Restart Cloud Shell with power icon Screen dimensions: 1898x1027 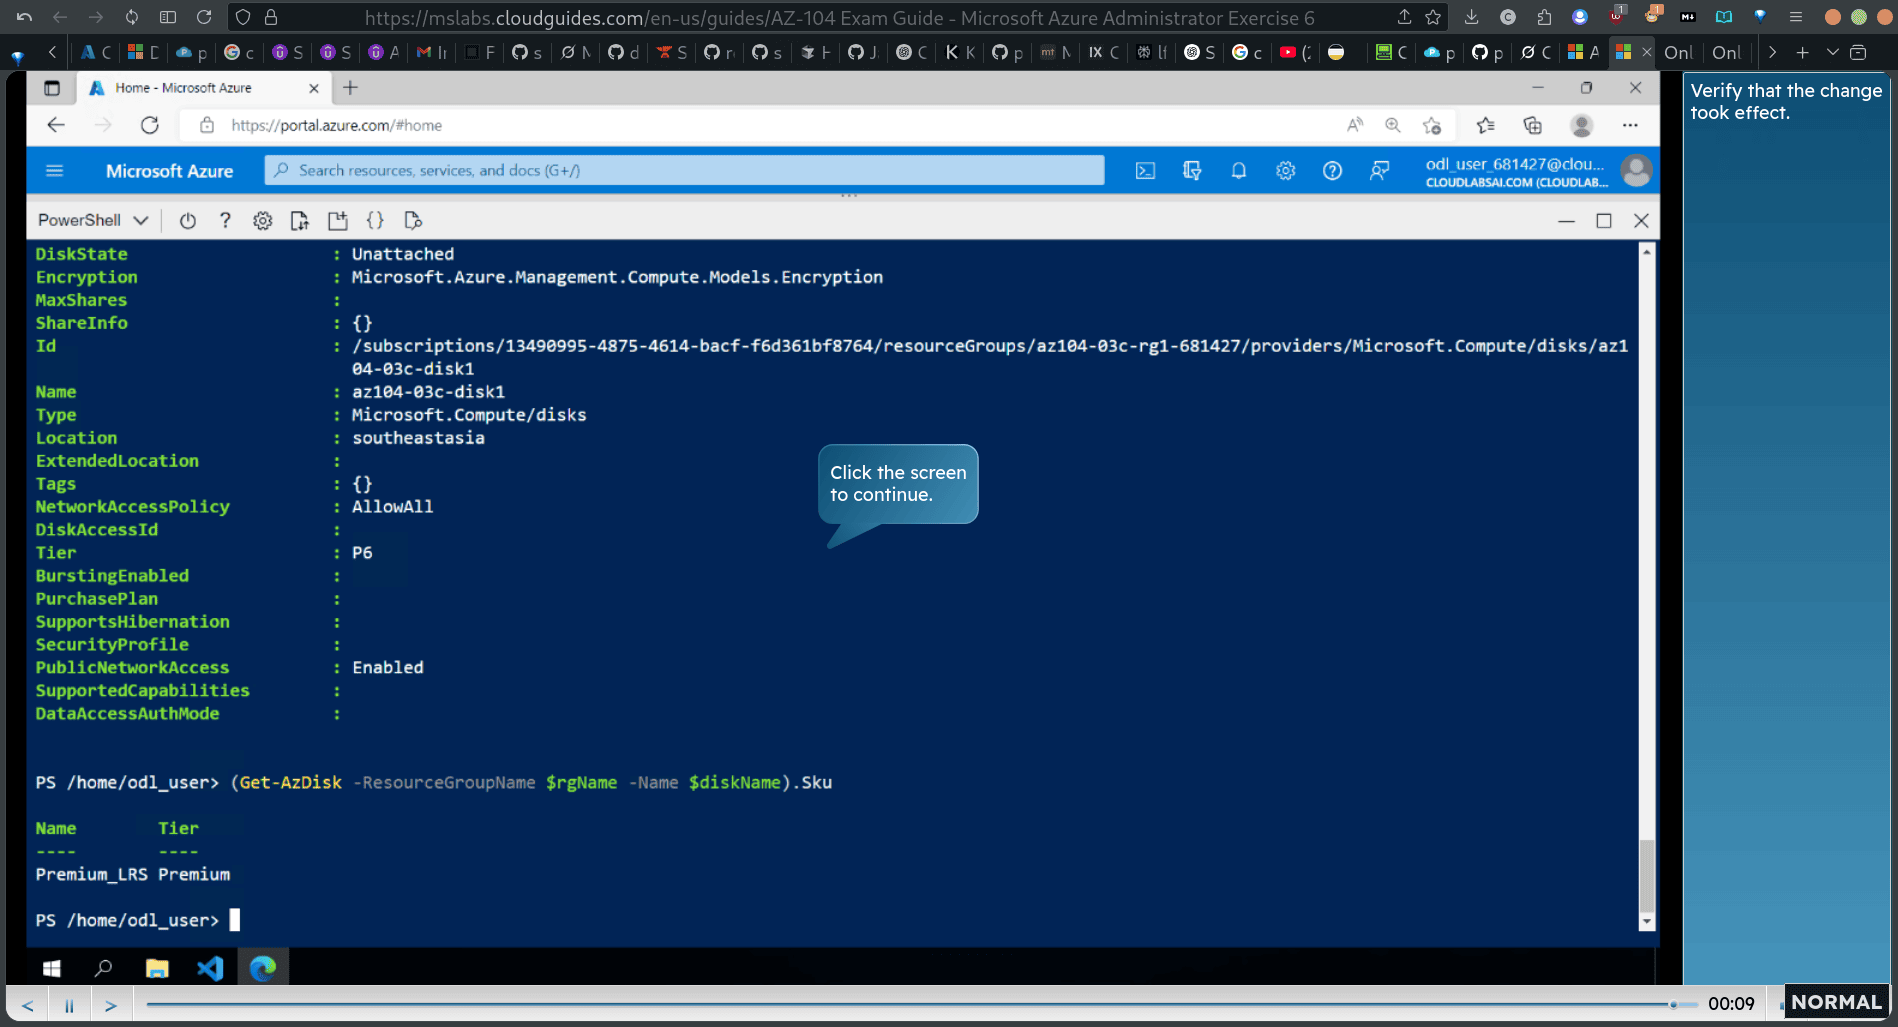pyautogui.click(x=188, y=221)
